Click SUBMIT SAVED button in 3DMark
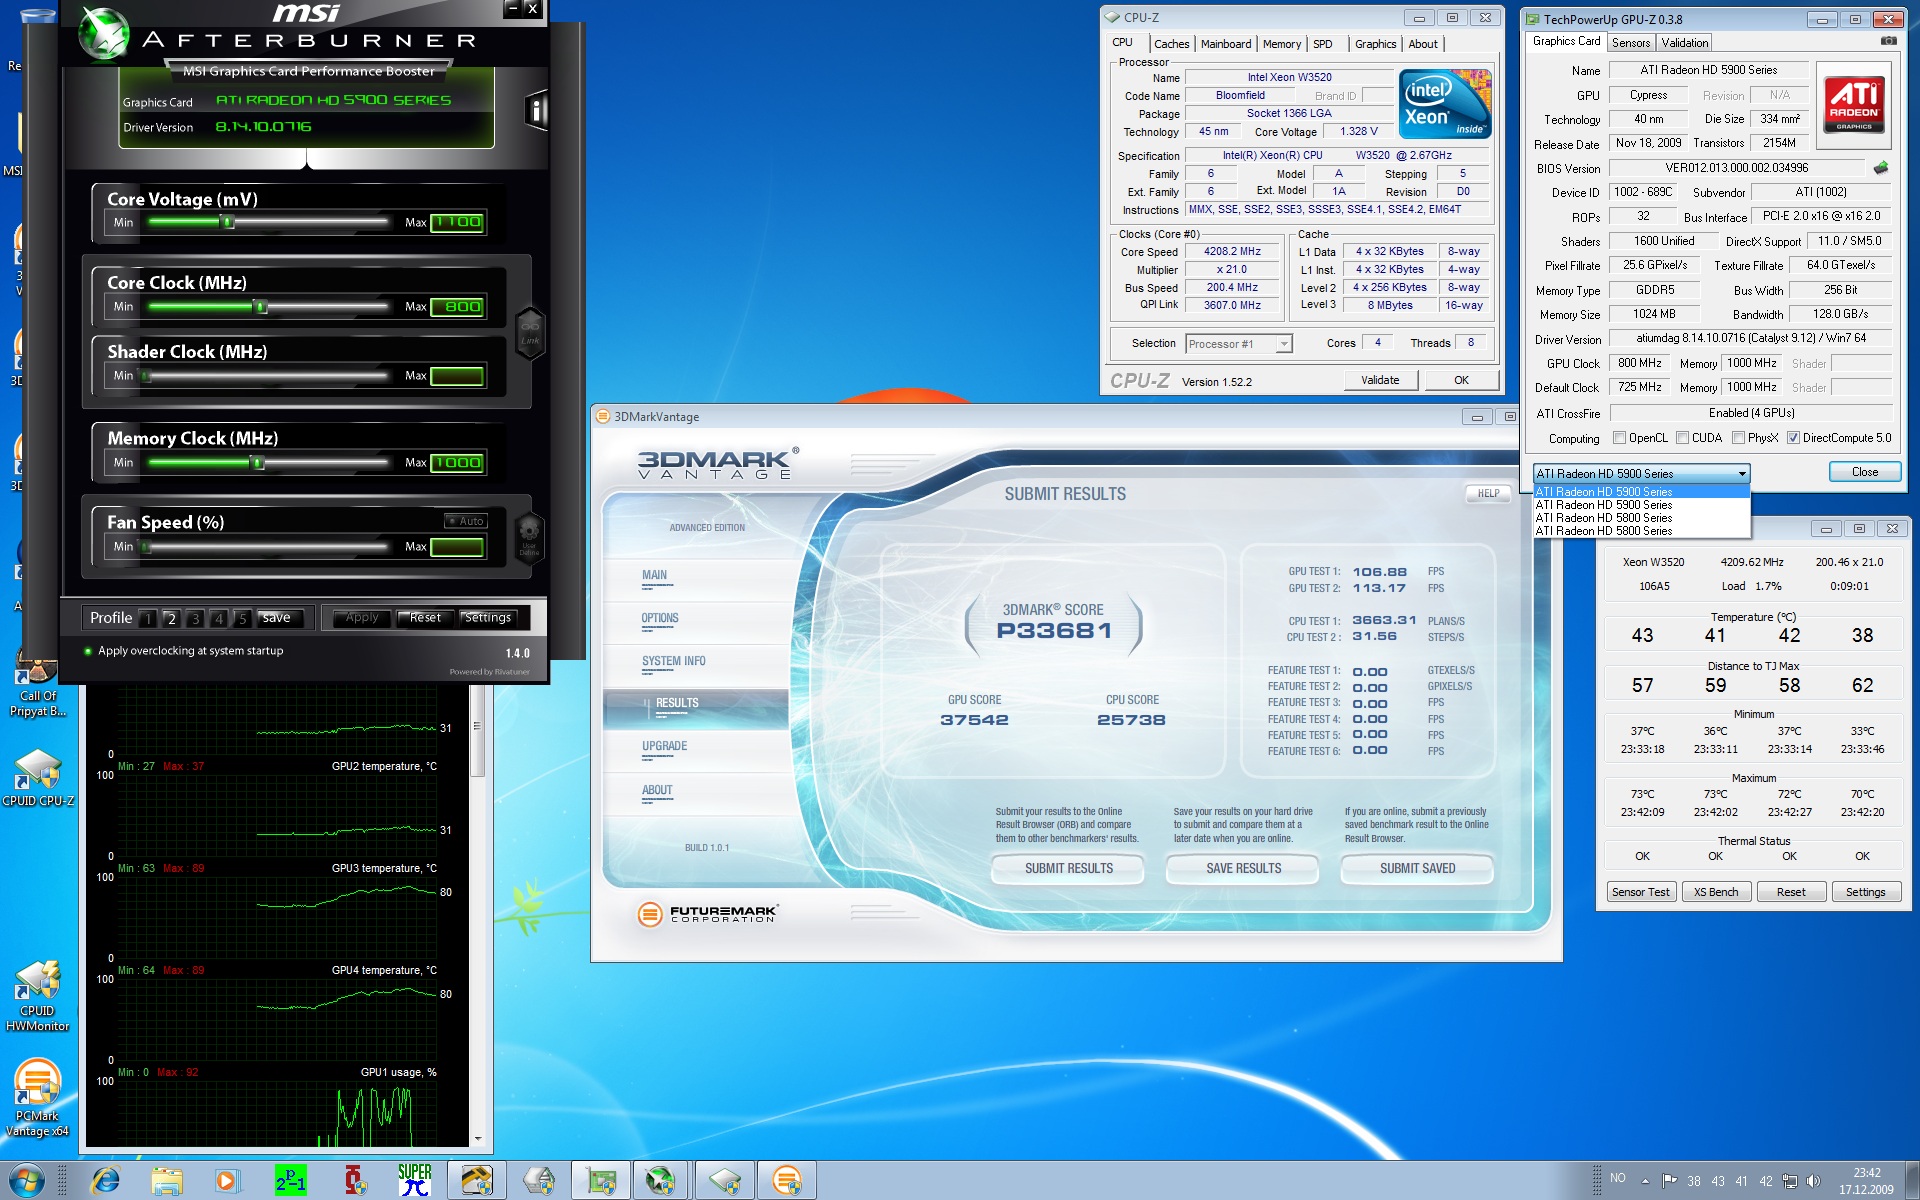The width and height of the screenshot is (1920, 1200). click(1417, 868)
